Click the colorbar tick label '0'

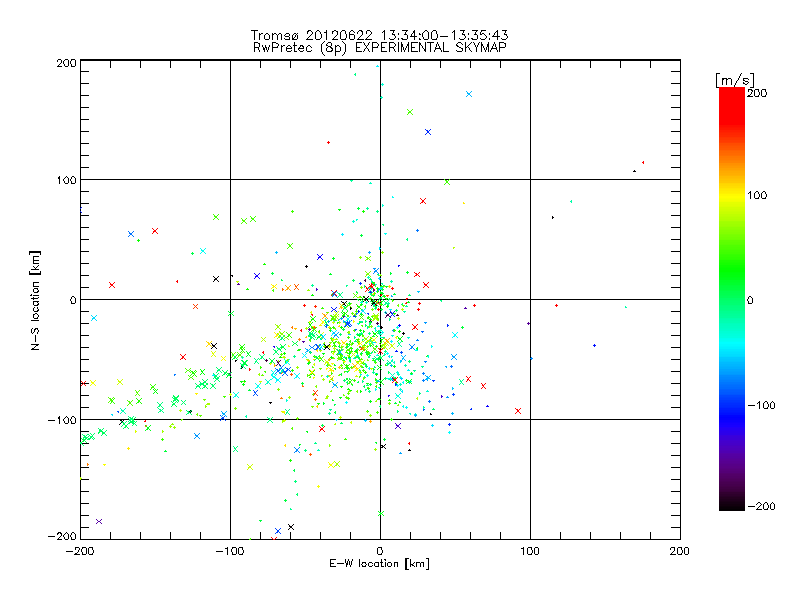pyautogui.click(x=750, y=301)
